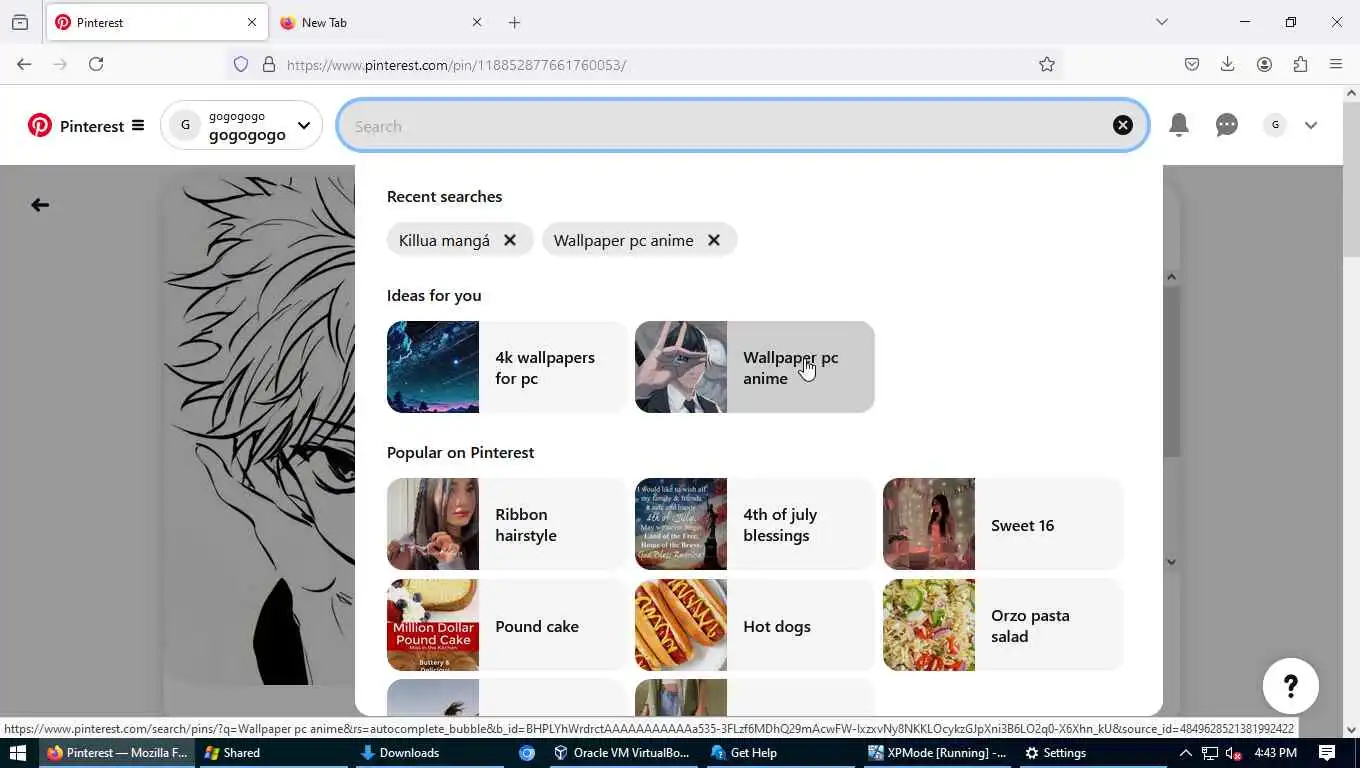Open the Firefox downloads panel
Screen dimensions: 1360x768
tap(1228, 64)
